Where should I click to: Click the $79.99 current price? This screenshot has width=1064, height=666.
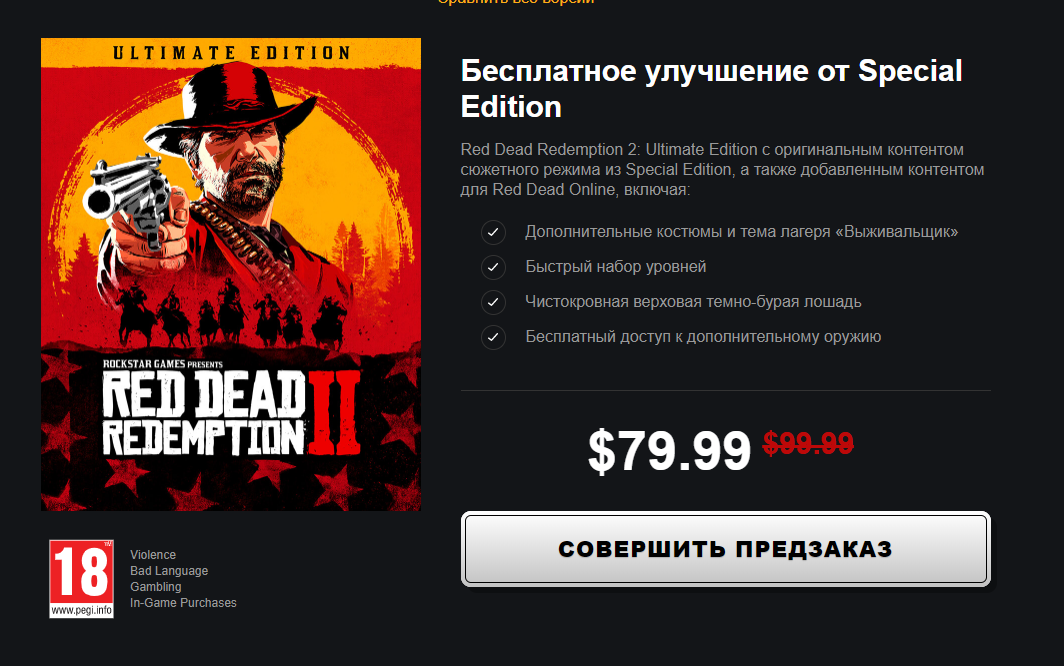[669, 451]
